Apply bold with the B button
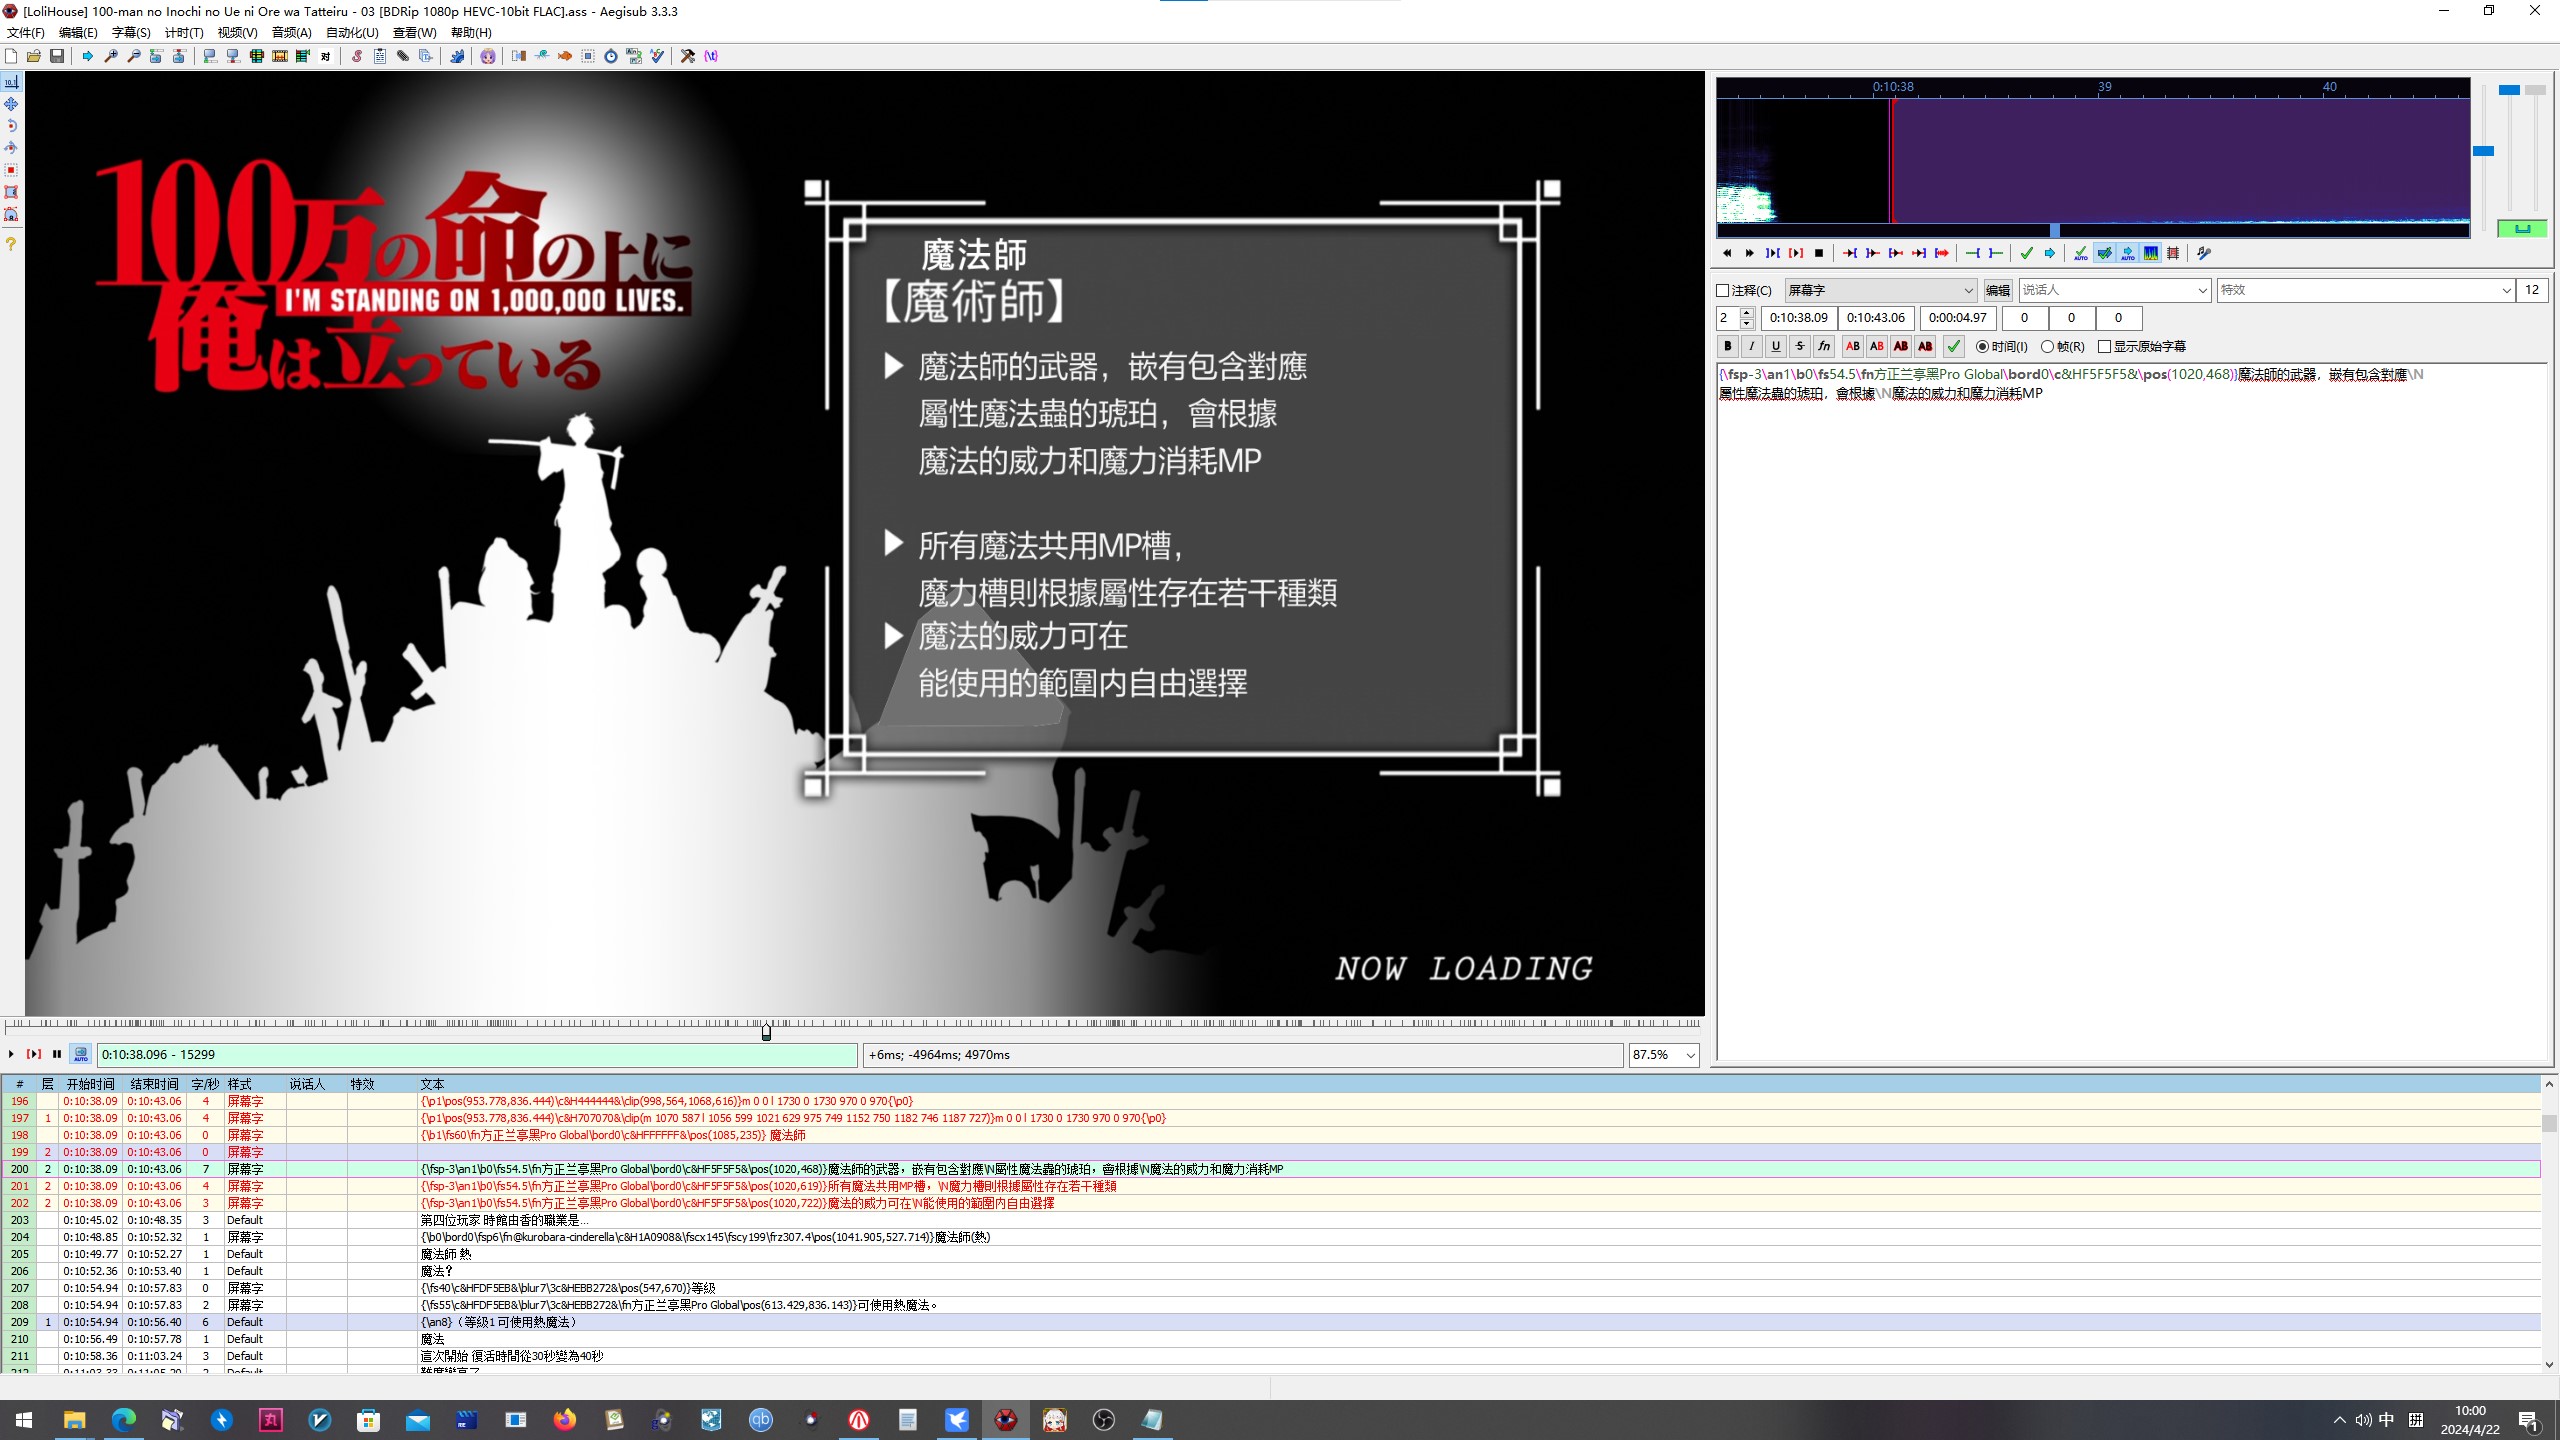Image resolution: width=2560 pixels, height=1440 pixels. [x=1727, y=346]
